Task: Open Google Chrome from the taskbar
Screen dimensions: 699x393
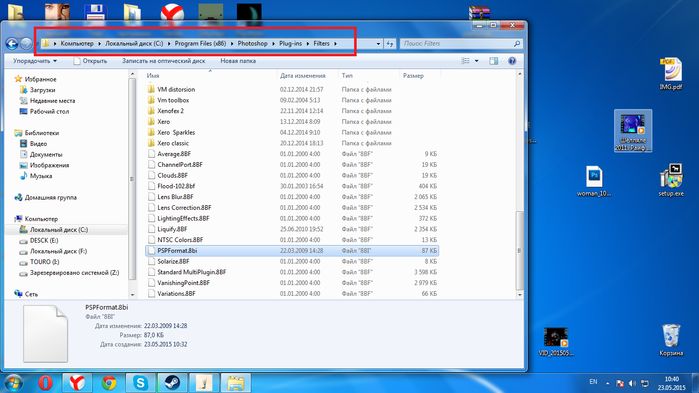Action: point(109,383)
